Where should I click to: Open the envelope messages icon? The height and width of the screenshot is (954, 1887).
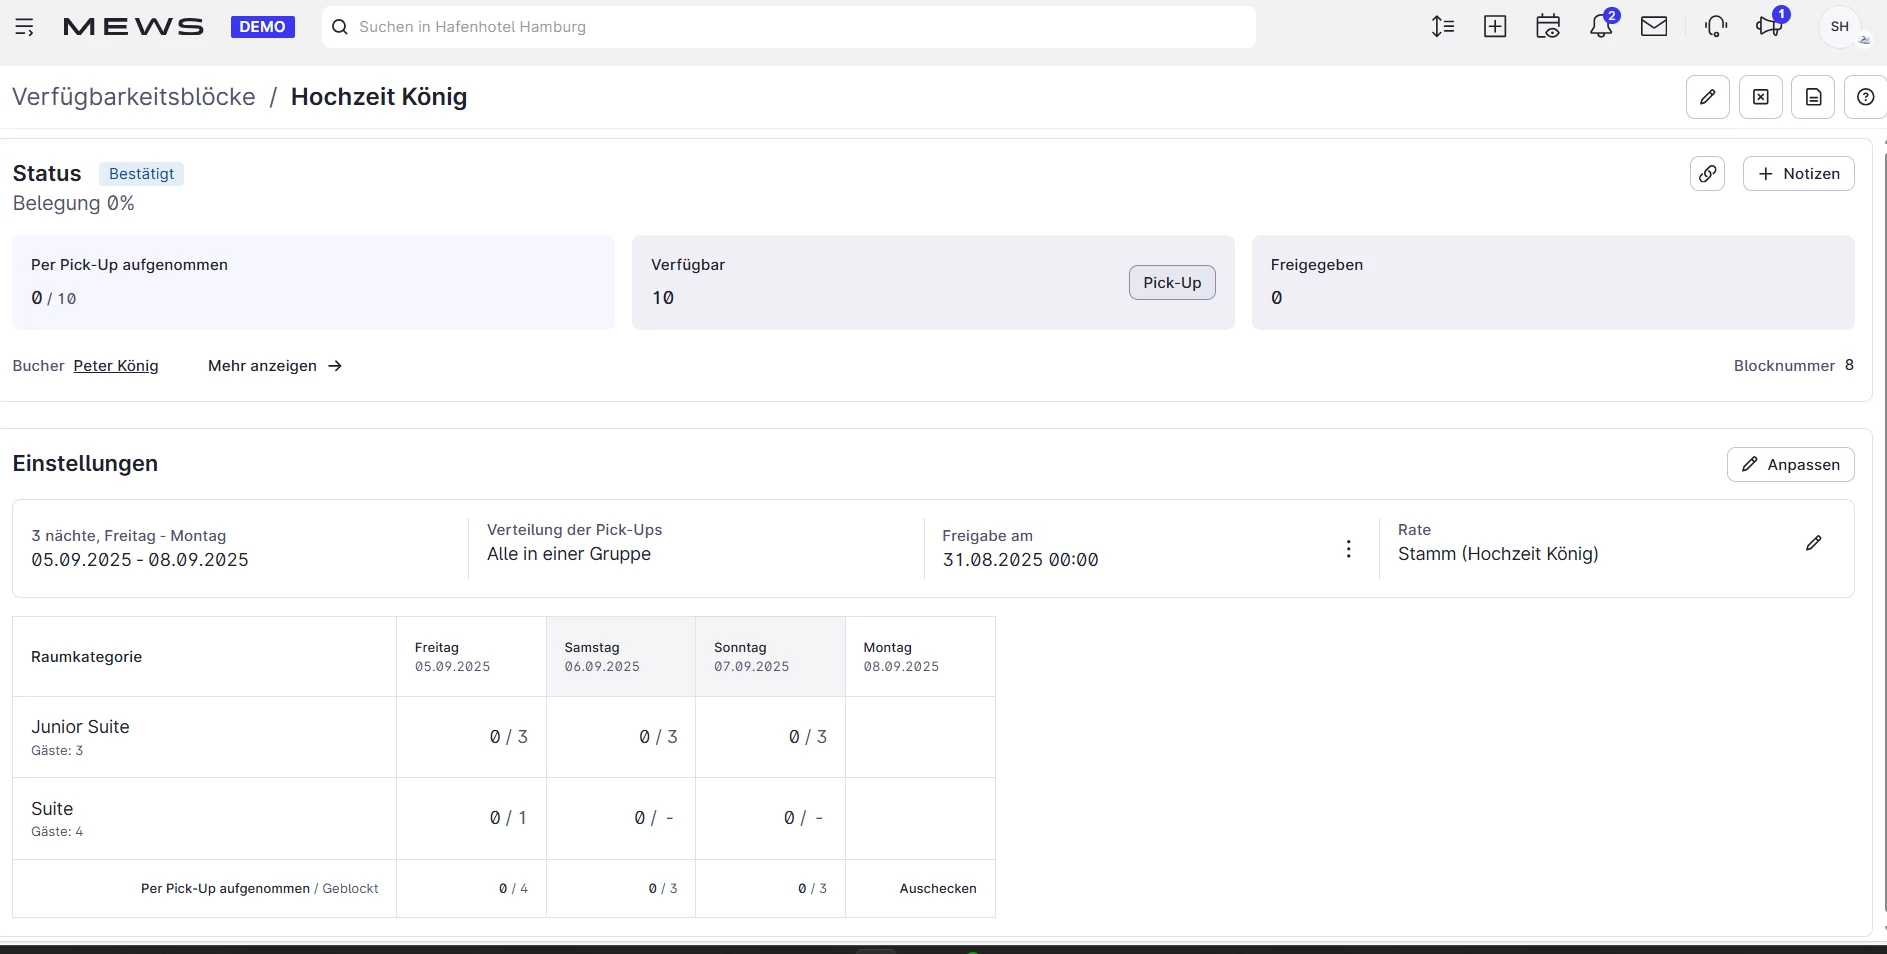1654,27
